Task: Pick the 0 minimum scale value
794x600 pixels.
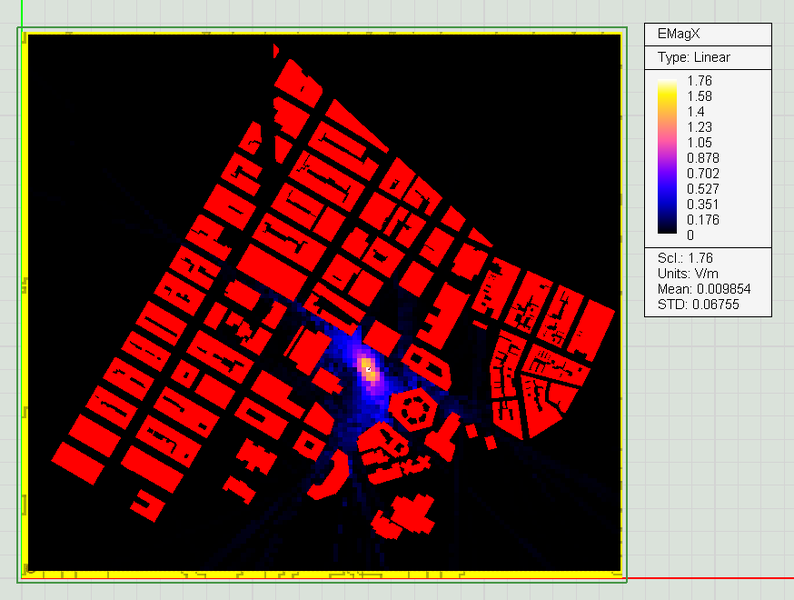Action: click(x=690, y=235)
